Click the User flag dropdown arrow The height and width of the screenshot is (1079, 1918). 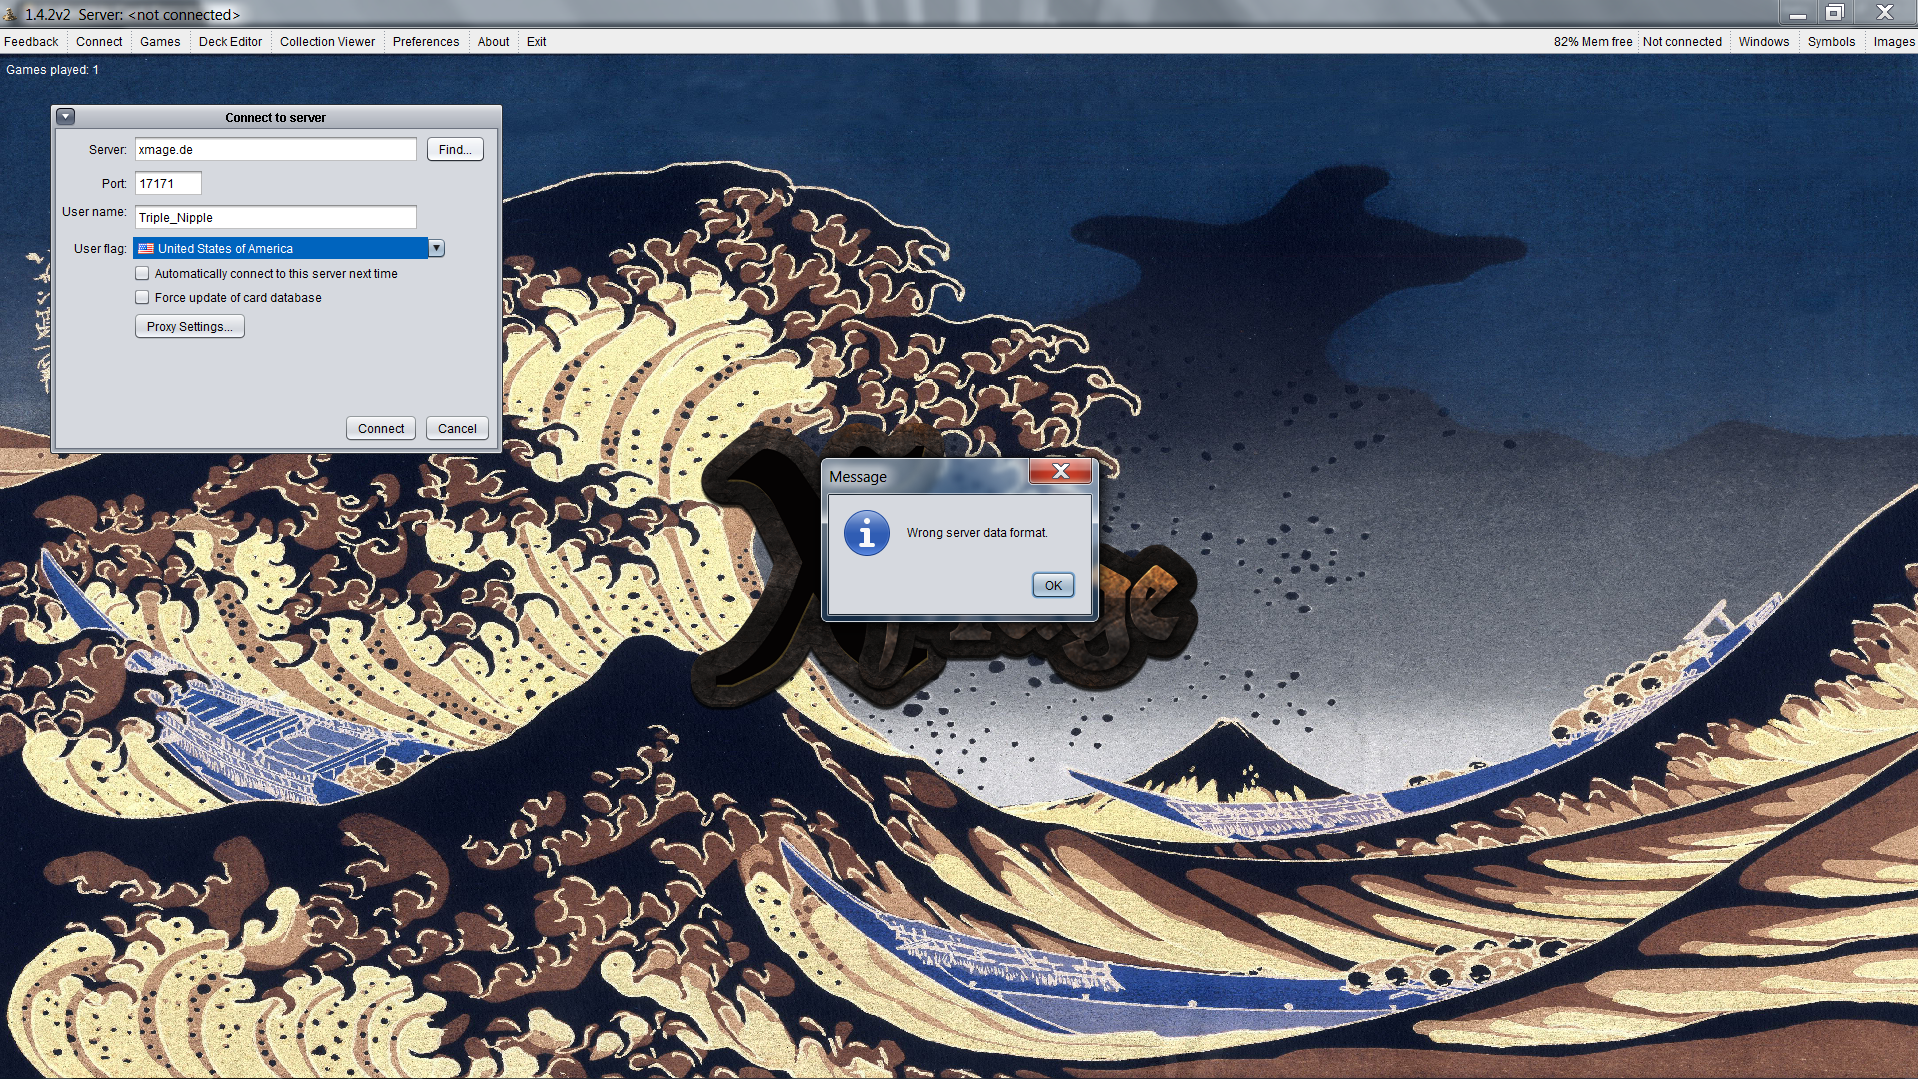pyautogui.click(x=436, y=248)
